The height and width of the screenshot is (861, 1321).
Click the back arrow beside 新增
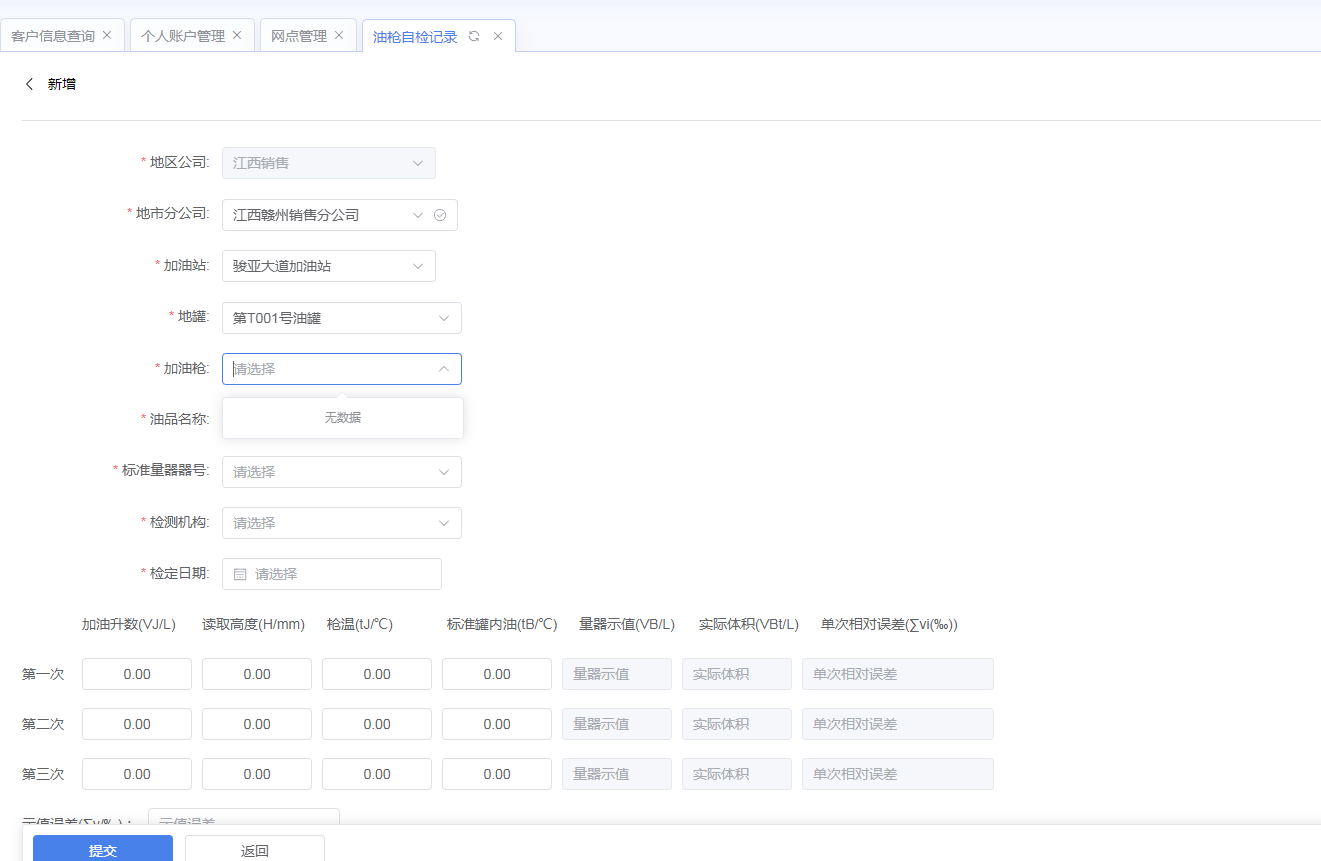29,84
